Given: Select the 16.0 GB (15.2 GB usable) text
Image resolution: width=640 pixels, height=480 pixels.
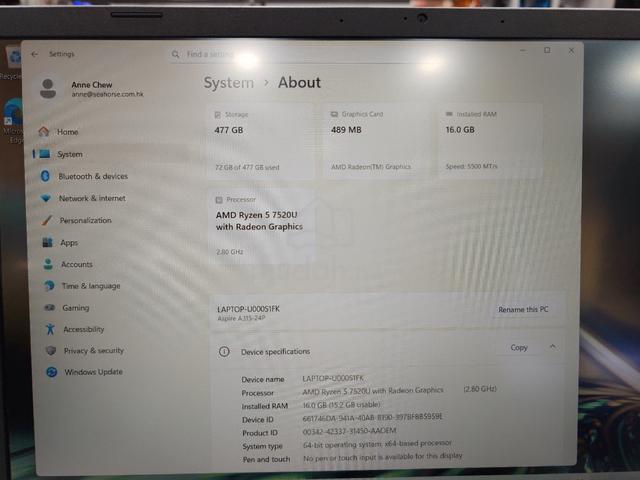Looking at the screenshot, I should pos(342,404).
